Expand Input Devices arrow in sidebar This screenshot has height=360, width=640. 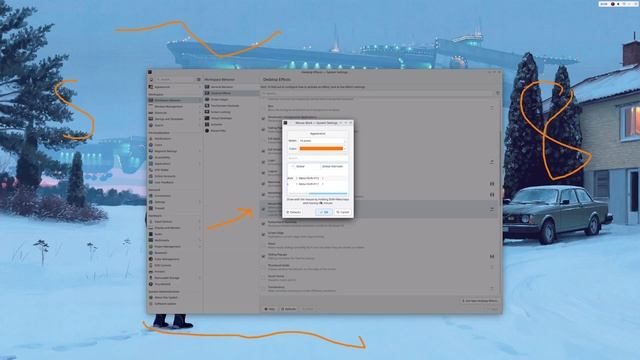tap(200, 222)
